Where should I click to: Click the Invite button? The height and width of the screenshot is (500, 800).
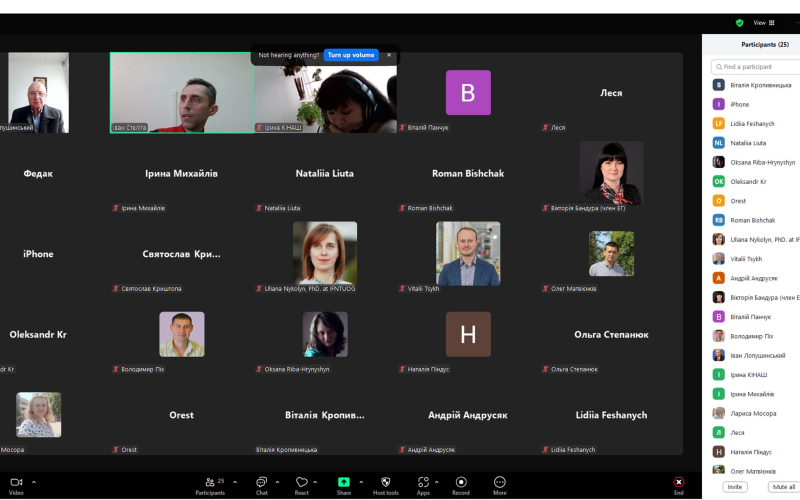735,487
